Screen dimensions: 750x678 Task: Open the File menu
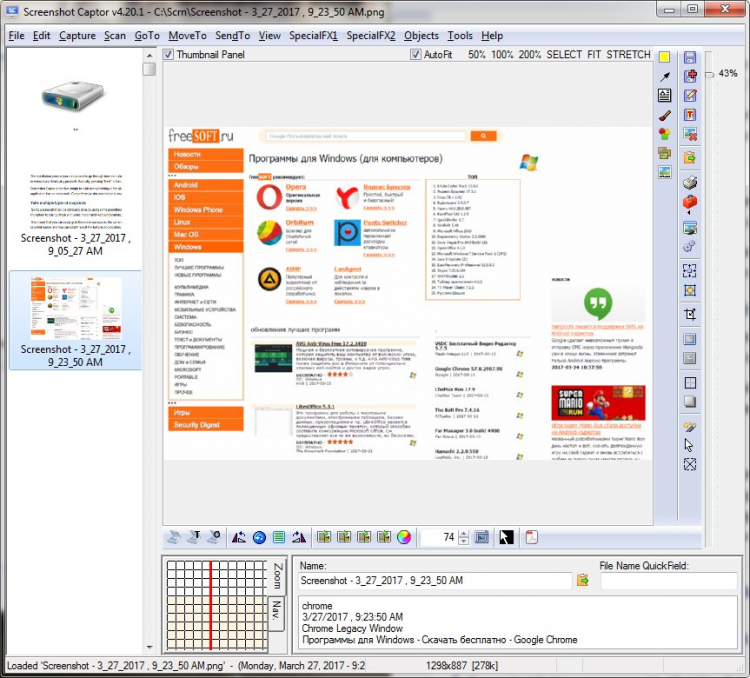point(16,35)
